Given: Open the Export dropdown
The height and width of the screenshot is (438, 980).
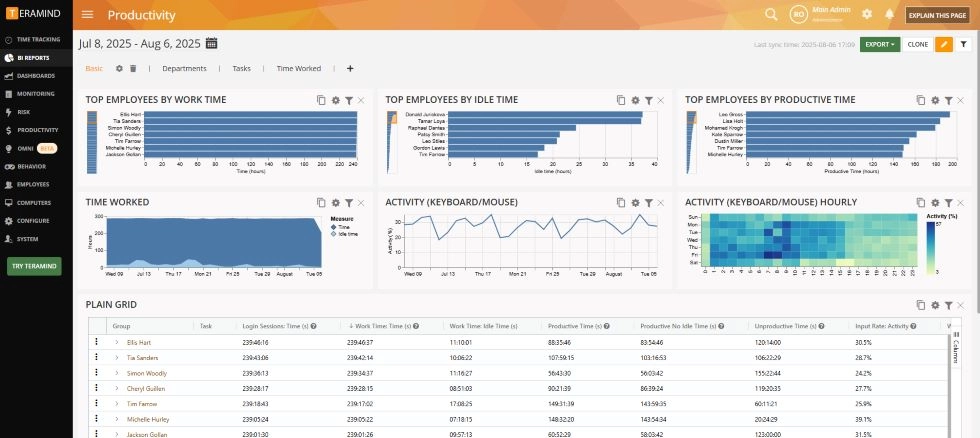Looking at the screenshot, I should click(x=880, y=44).
